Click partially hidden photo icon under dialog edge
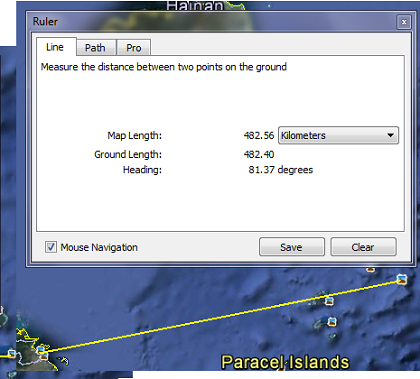420x379 pixels. pyautogui.click(x=371, y=269)
